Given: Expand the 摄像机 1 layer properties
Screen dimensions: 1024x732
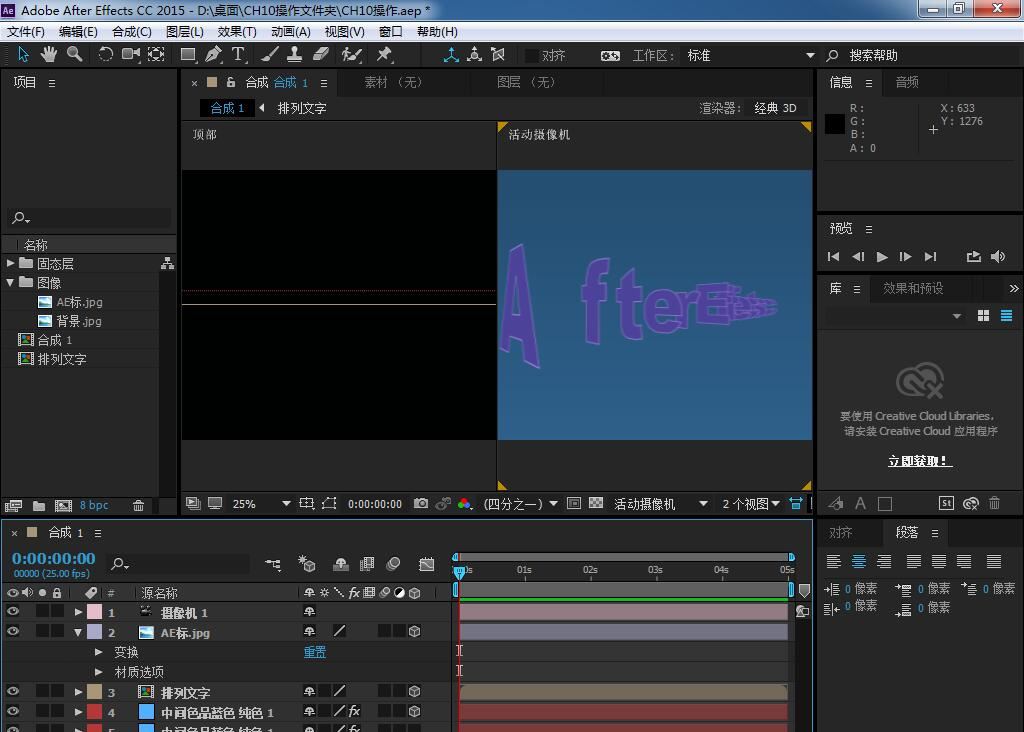Looking at the screenshot, I should point(78,613).
